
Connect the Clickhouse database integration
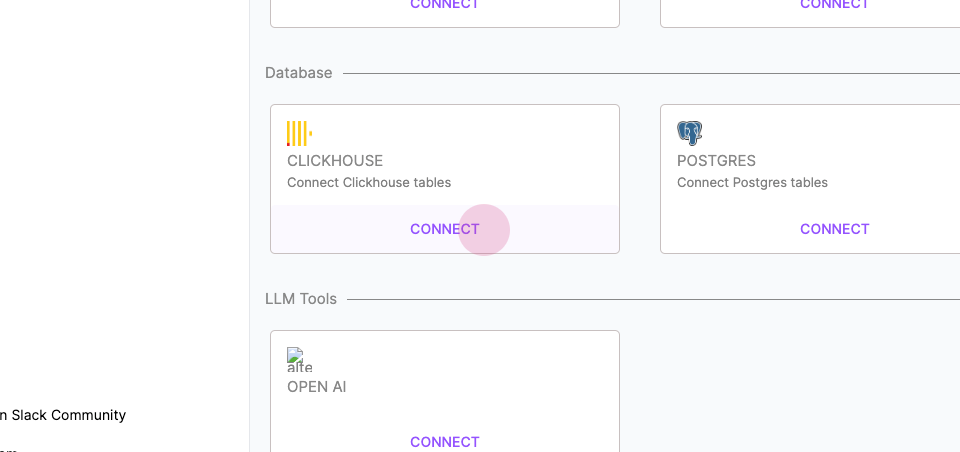(x=444, y=229)
